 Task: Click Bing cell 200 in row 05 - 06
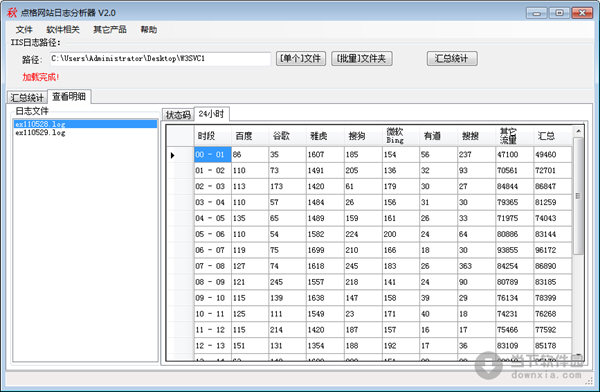point(401,234)
